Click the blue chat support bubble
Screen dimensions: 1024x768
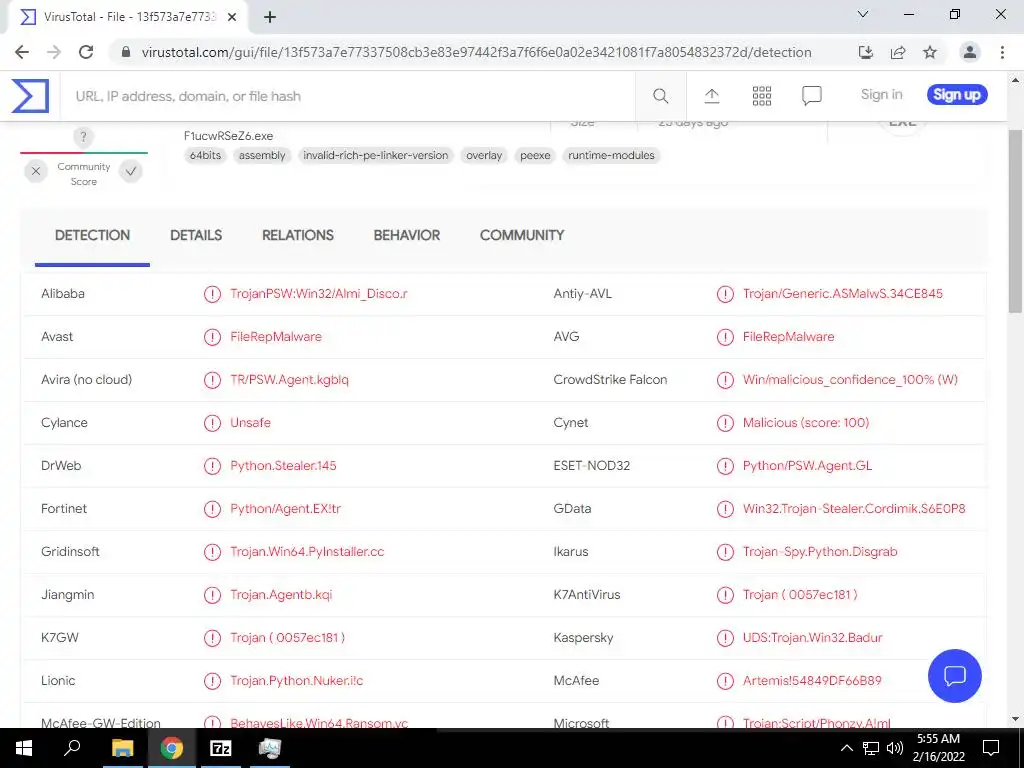(954, 675)
